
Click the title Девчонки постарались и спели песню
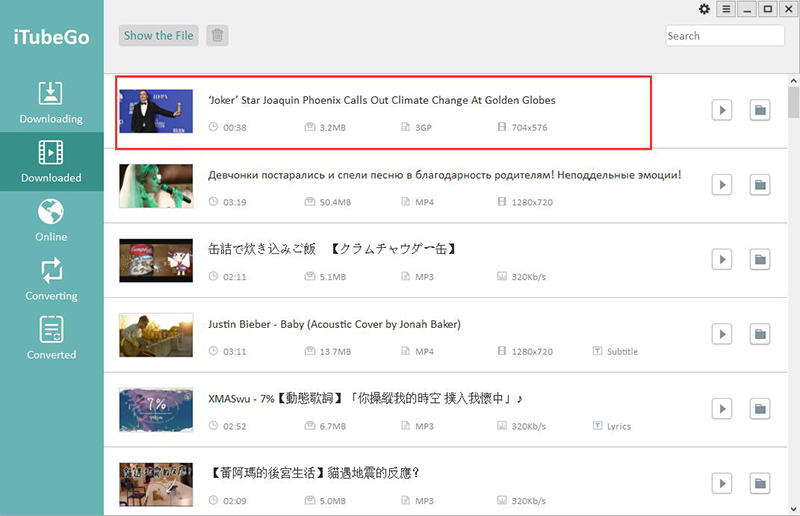pyautogui.click(x=444, y=175)
